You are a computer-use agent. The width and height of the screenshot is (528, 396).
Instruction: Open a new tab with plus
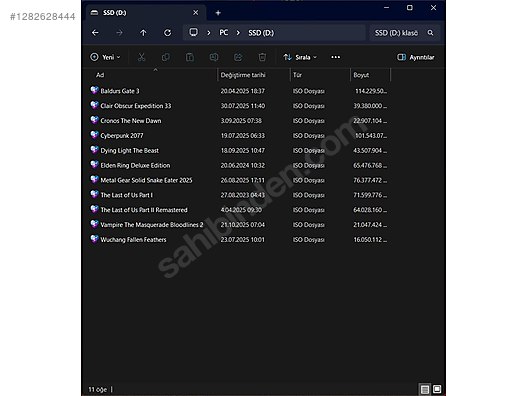pyautogui.click(x=218, y=13)
